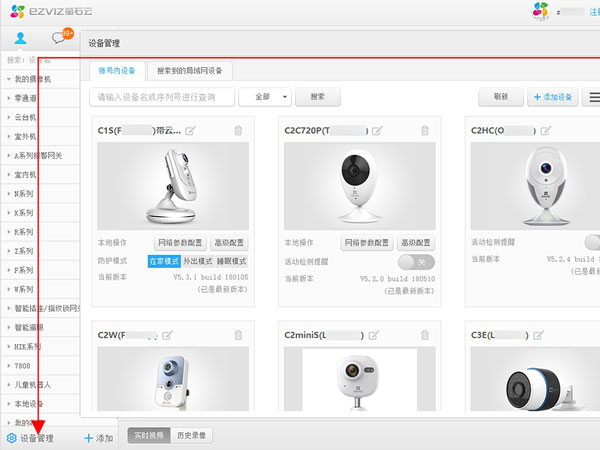Image resolution: width=600 pixels, height=450 pixels.
Task: Open the account avatar at top right
Action: click(541, 11)
